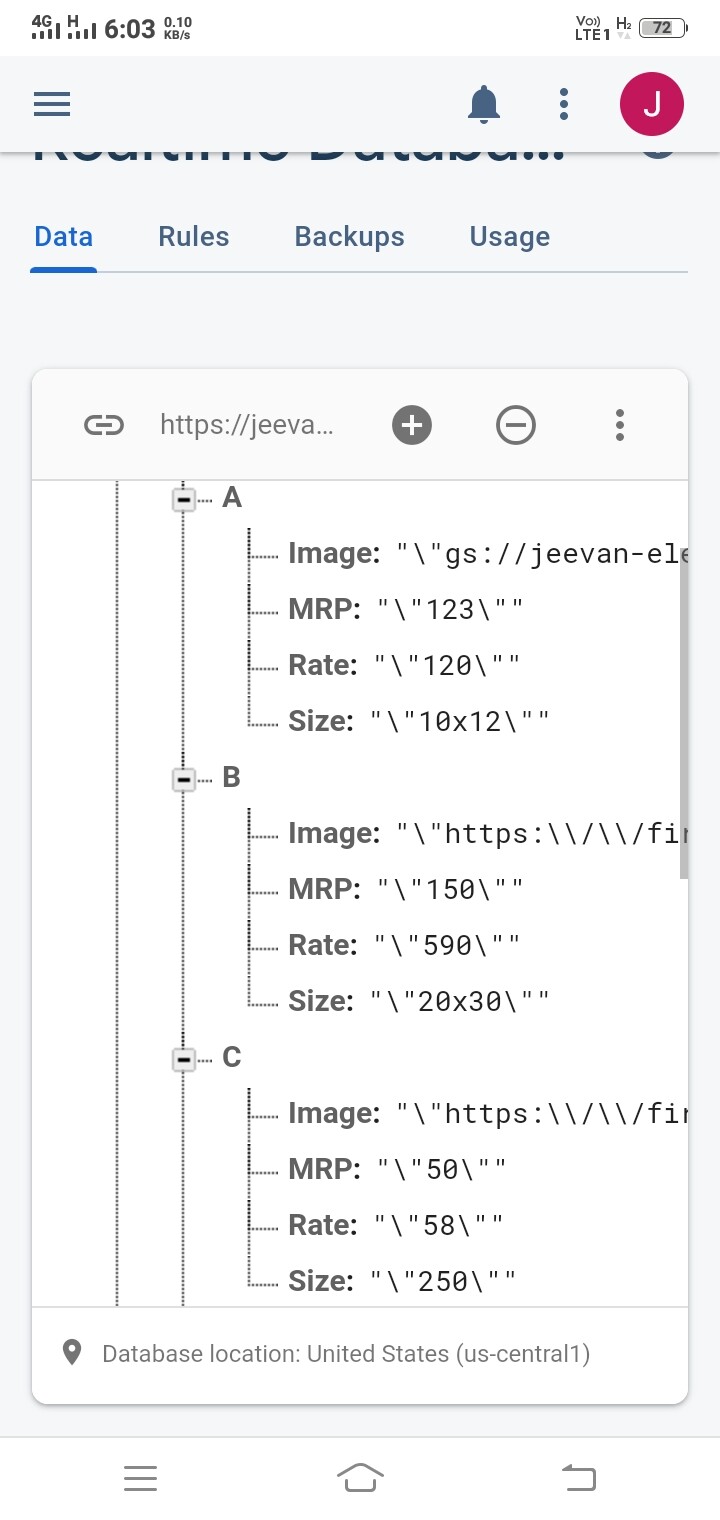Copy database link icon
Image resolution: width=720 pixels, height=1520 pixels.
(104, 426)
